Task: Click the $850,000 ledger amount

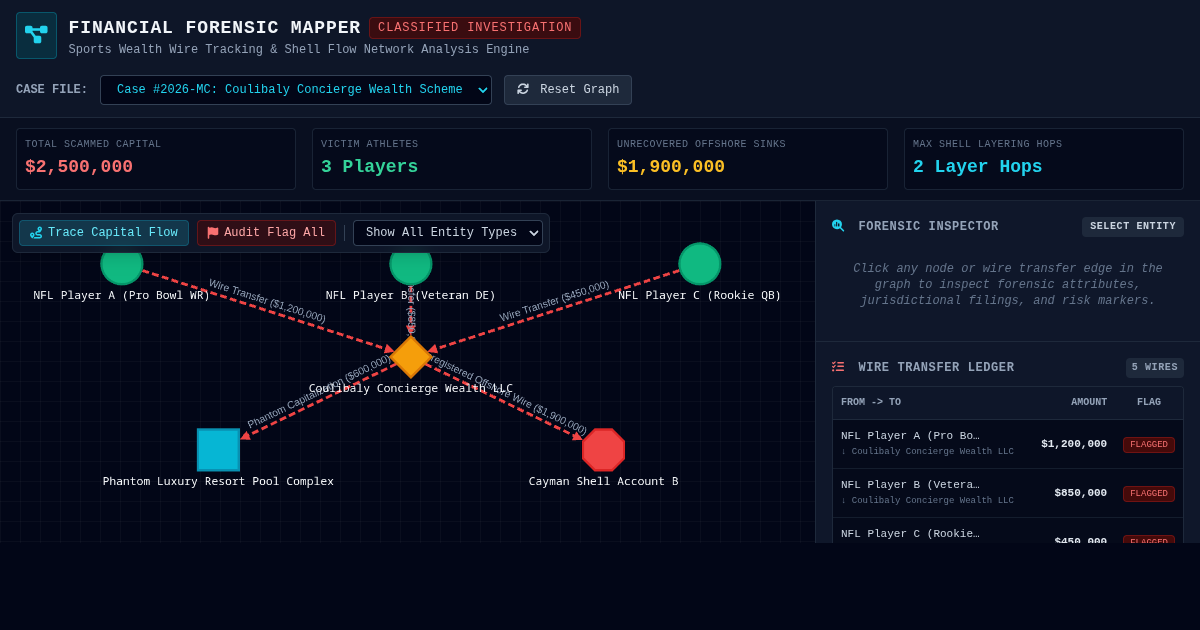Action: (1080, 493)
